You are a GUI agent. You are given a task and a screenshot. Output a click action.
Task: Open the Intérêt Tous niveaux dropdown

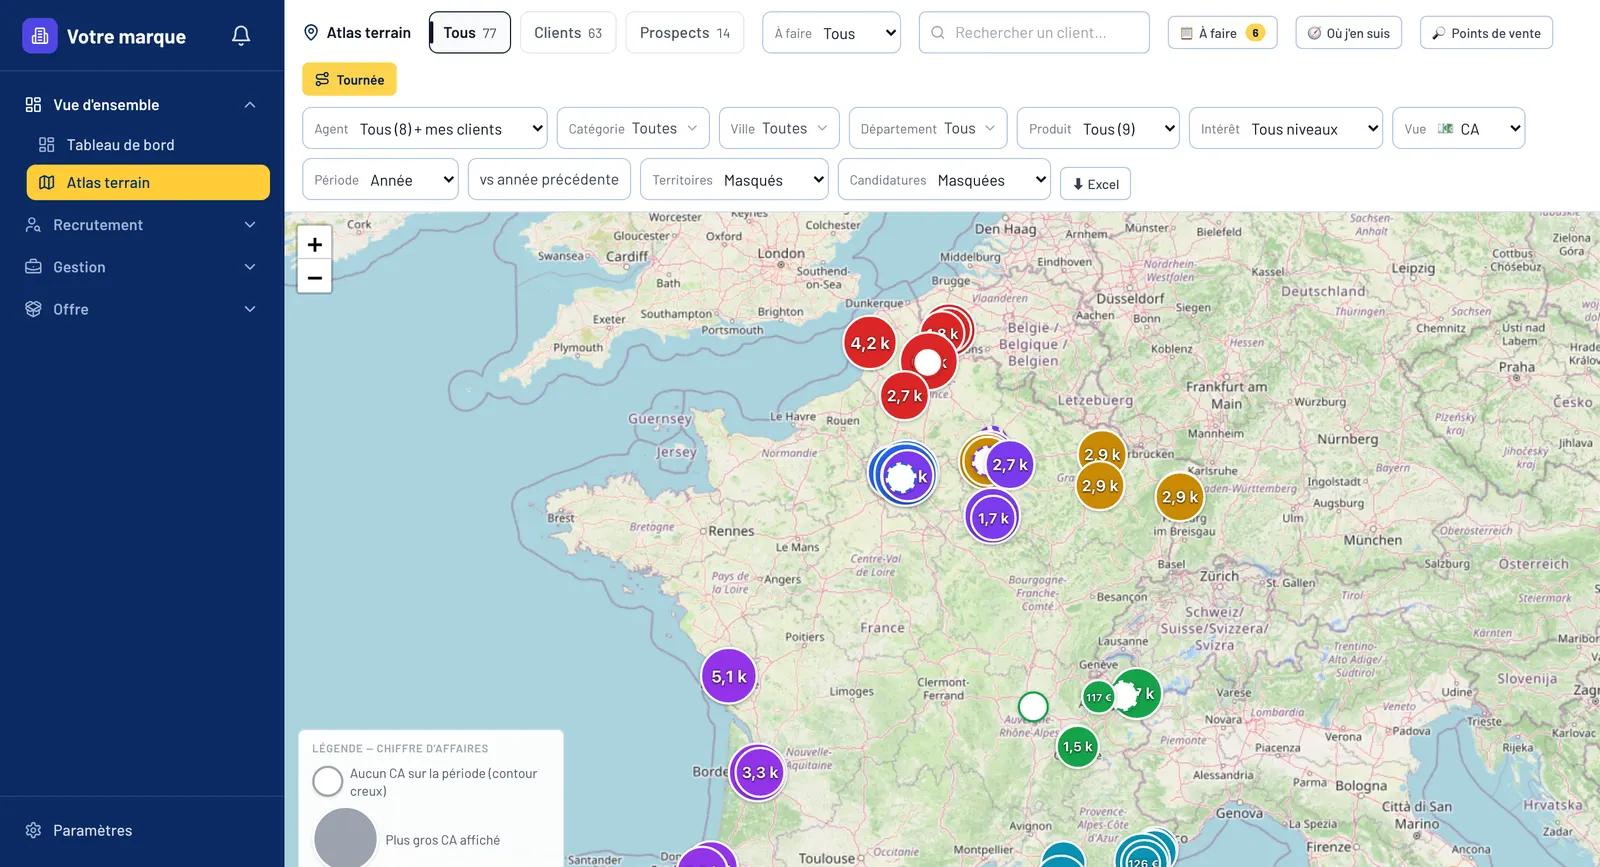click(1286, 128)
